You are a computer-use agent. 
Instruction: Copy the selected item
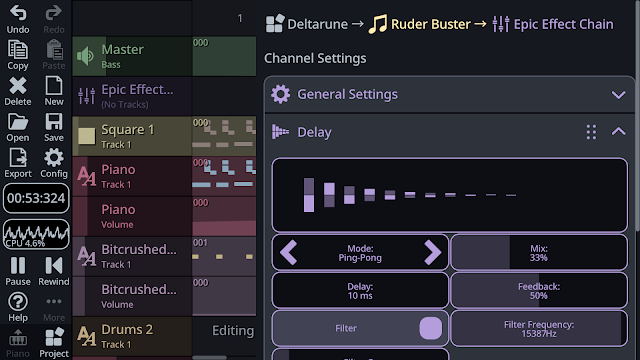point(18,55)
